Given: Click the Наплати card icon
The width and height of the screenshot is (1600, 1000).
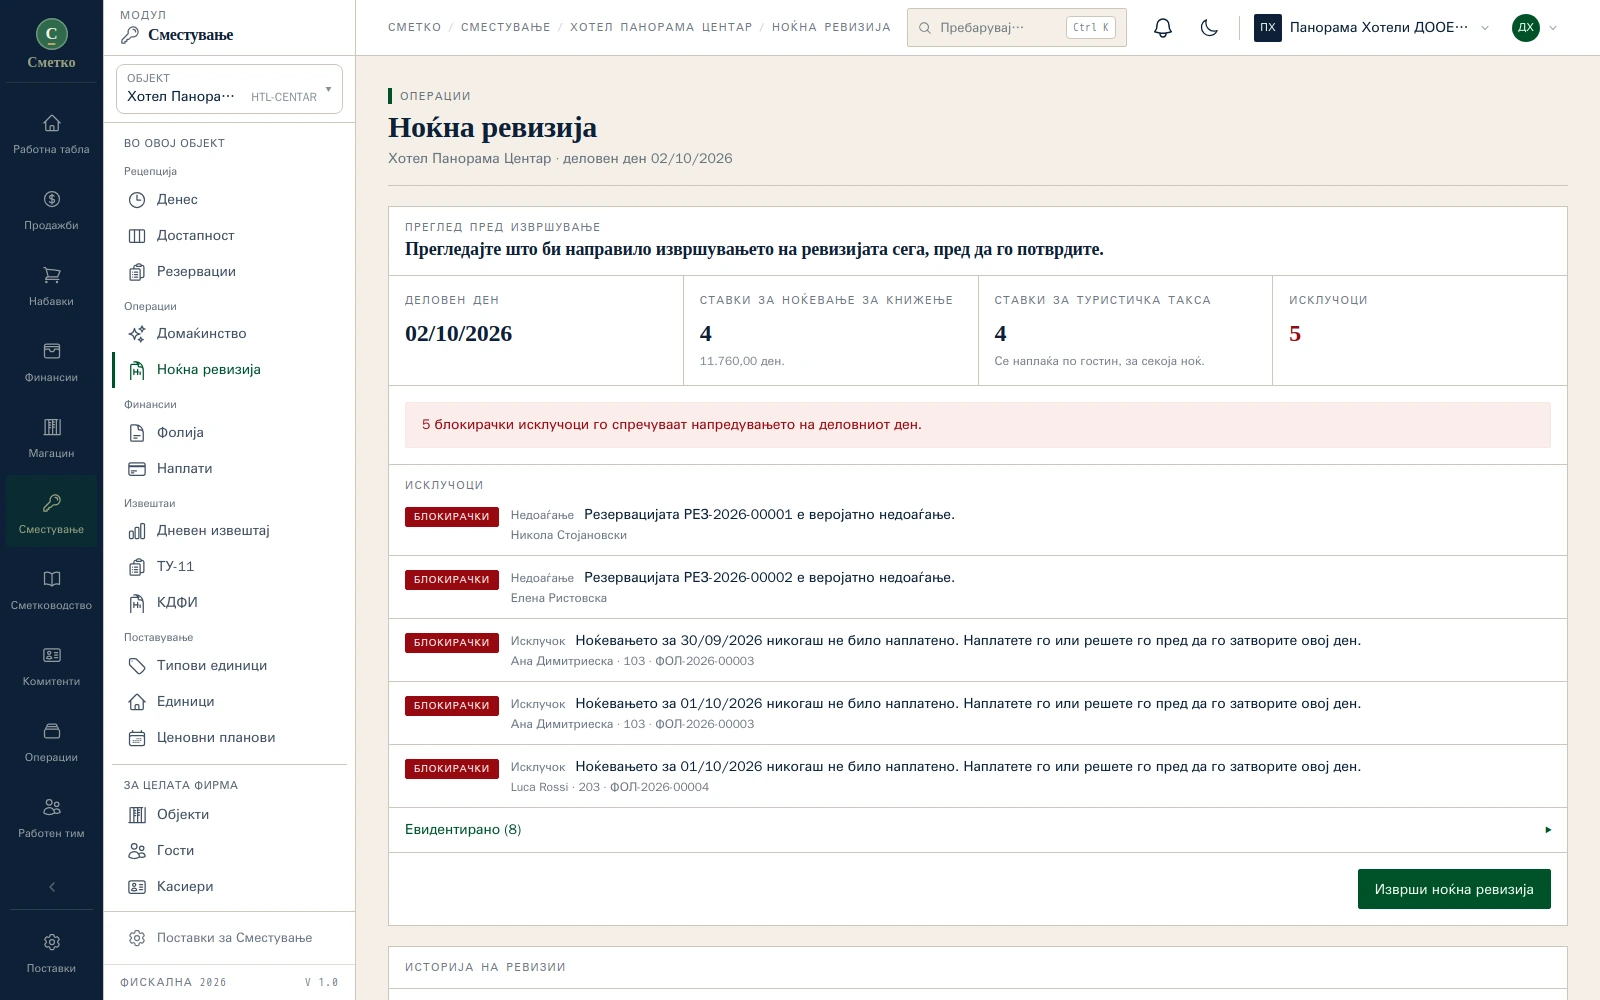Looking at the screenshot, I should [x=137, y=469].
